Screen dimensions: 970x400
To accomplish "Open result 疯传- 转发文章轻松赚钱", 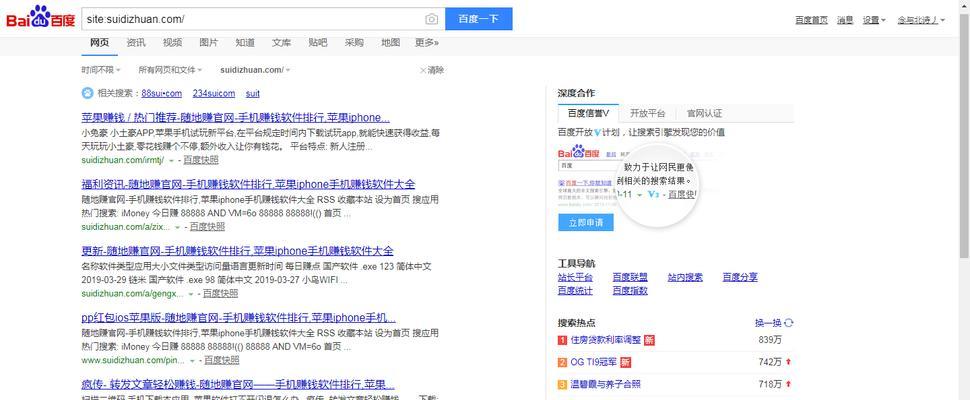I will point(238,385).
